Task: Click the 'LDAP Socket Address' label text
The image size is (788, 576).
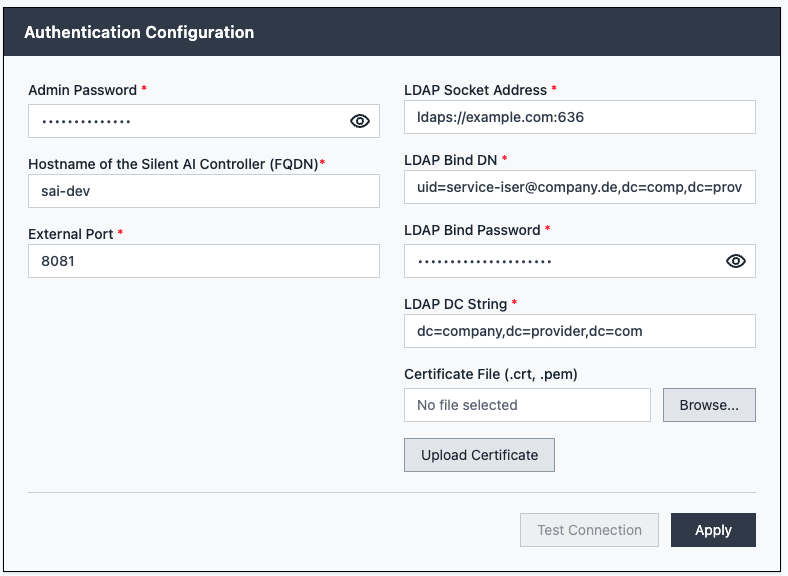Action: click(475, 90)
